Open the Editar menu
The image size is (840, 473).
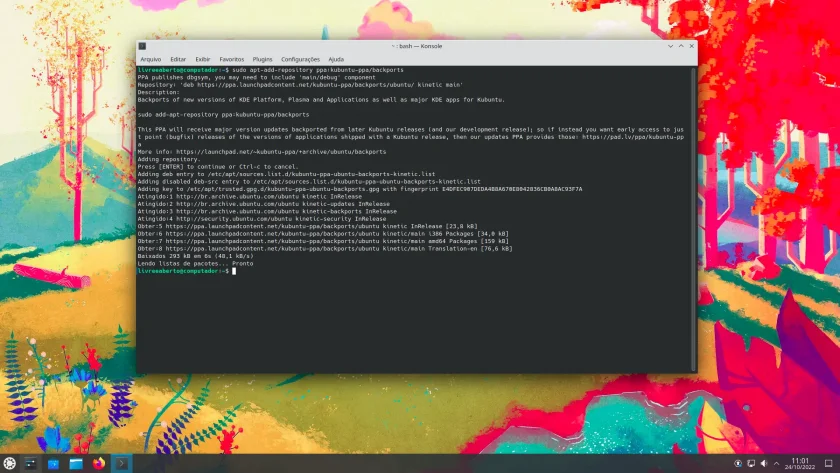178,59
